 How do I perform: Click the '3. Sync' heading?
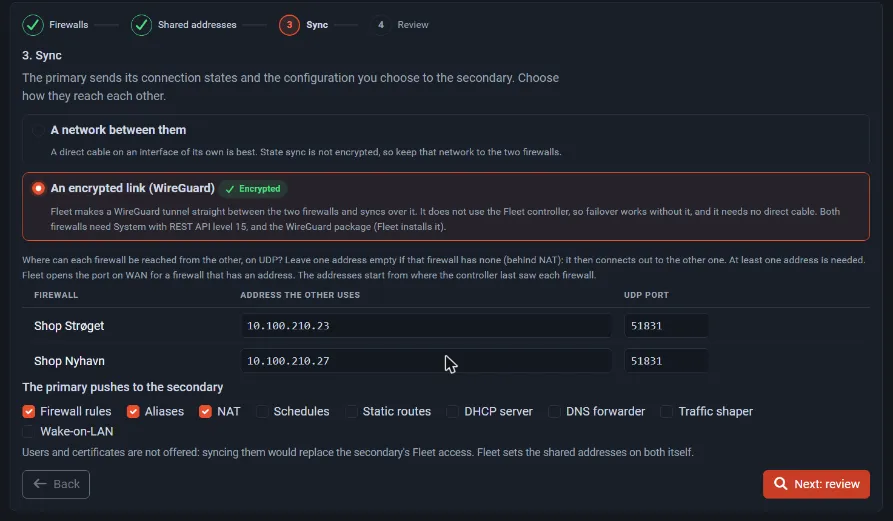coord(42,56)
